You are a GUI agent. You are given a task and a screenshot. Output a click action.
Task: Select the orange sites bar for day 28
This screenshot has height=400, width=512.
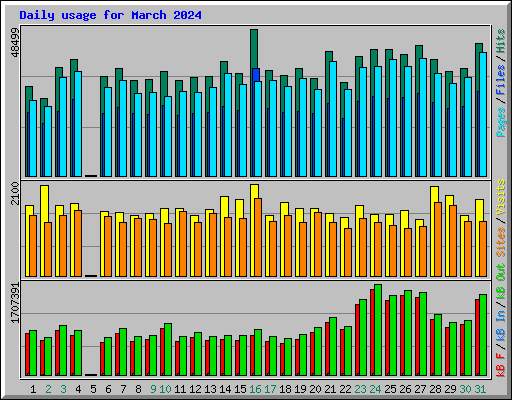point(438,239)
